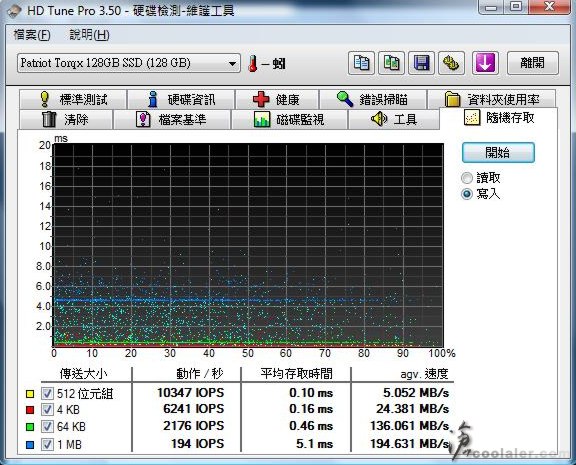Toggle the 4 KB checkbox
This screenshot has width=576, height=465.
[47, 410]
